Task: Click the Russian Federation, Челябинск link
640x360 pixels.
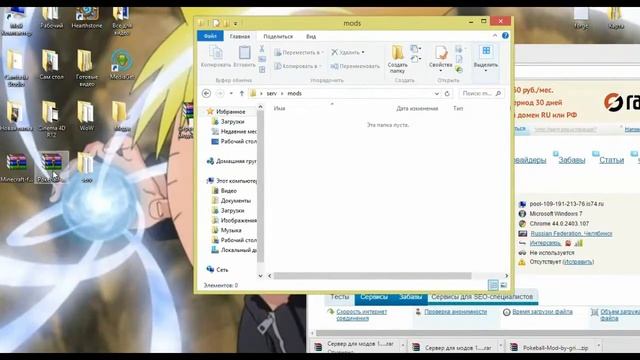Action: [x=571, y=233]
